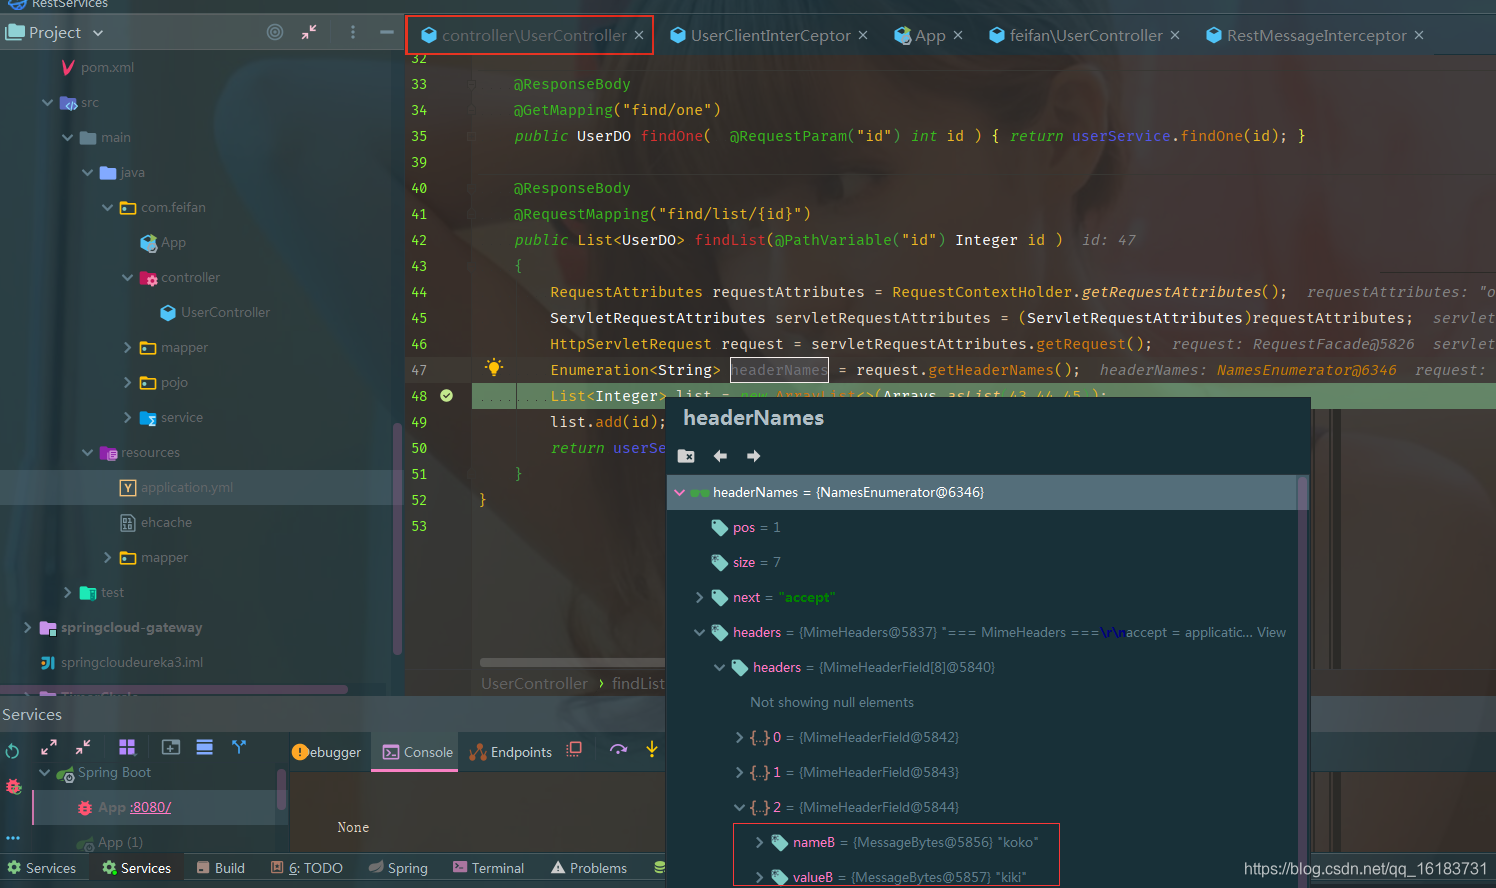Click the rerun icon in Services panel
This screenshot has width=1496, height=888.
coord(13,750)
